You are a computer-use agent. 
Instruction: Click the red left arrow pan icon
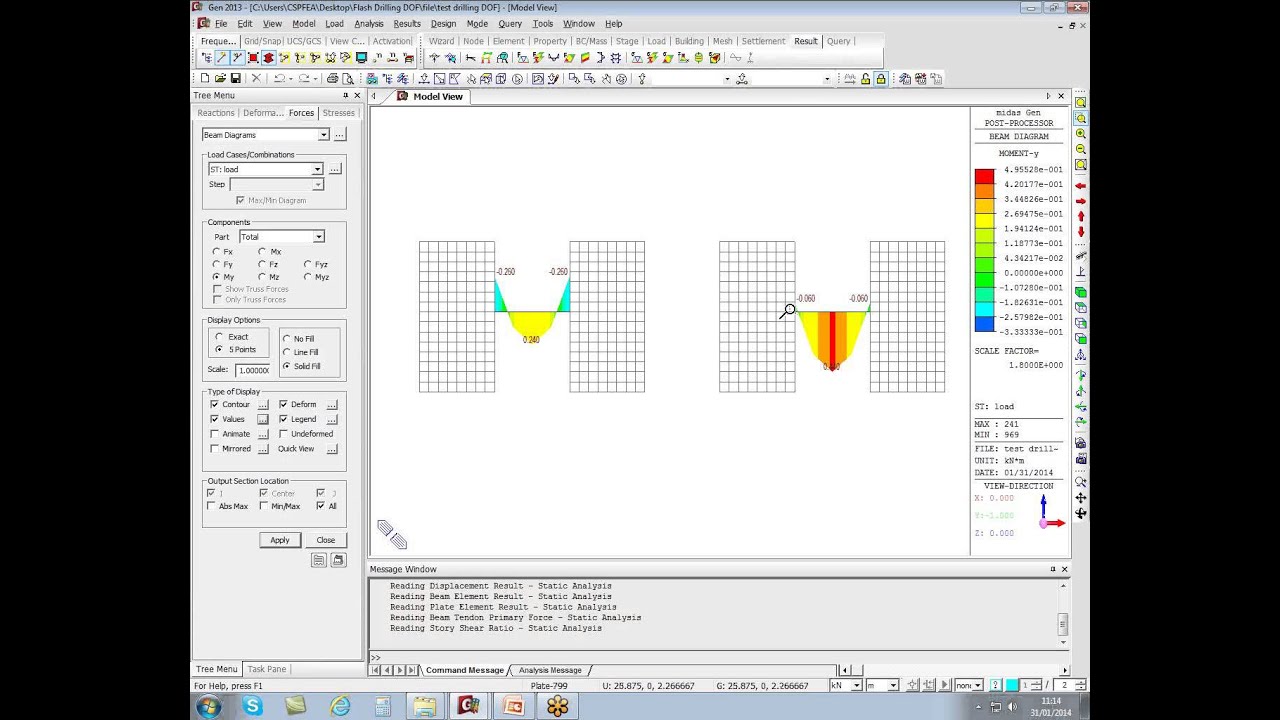(x=1081, y=186)
